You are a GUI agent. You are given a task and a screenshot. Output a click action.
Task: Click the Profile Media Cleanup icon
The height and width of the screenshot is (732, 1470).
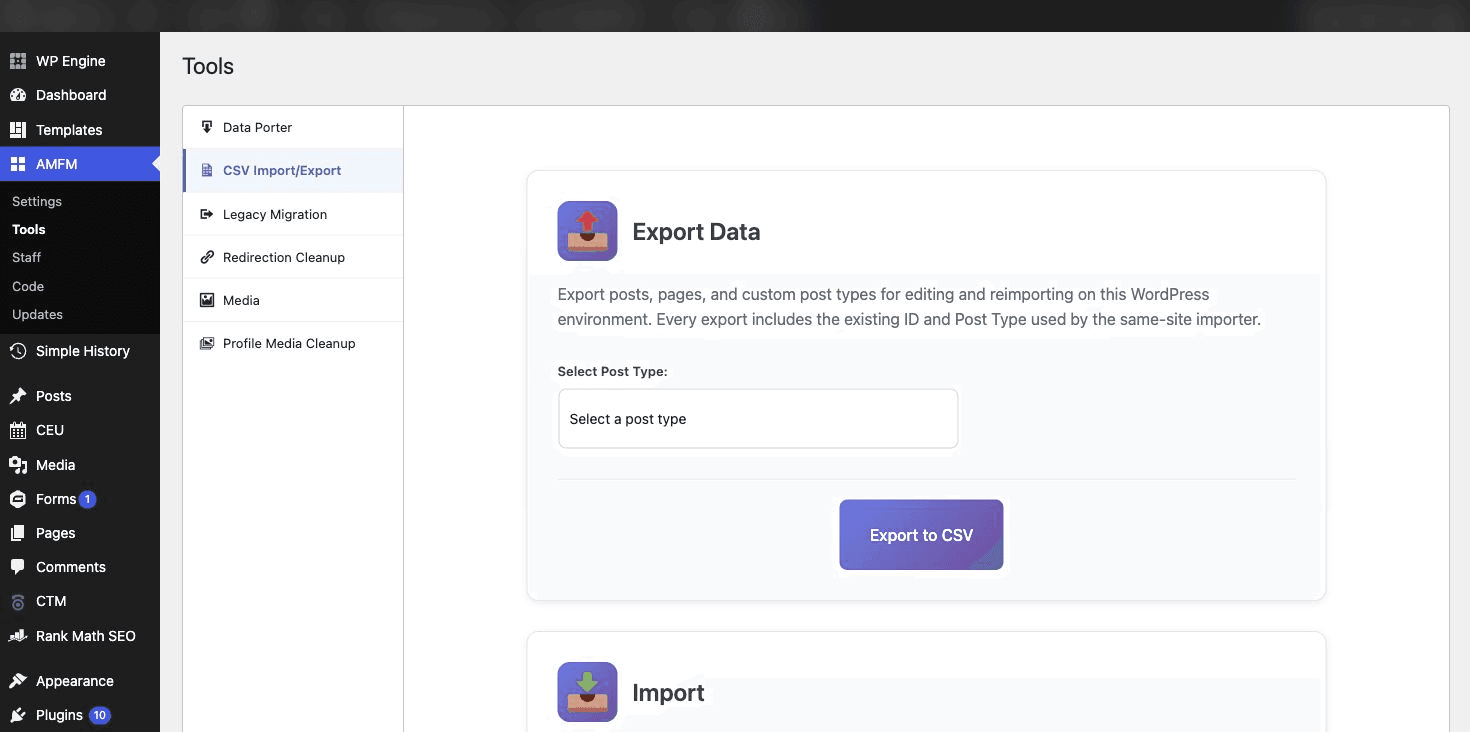[x=207, y=343]
